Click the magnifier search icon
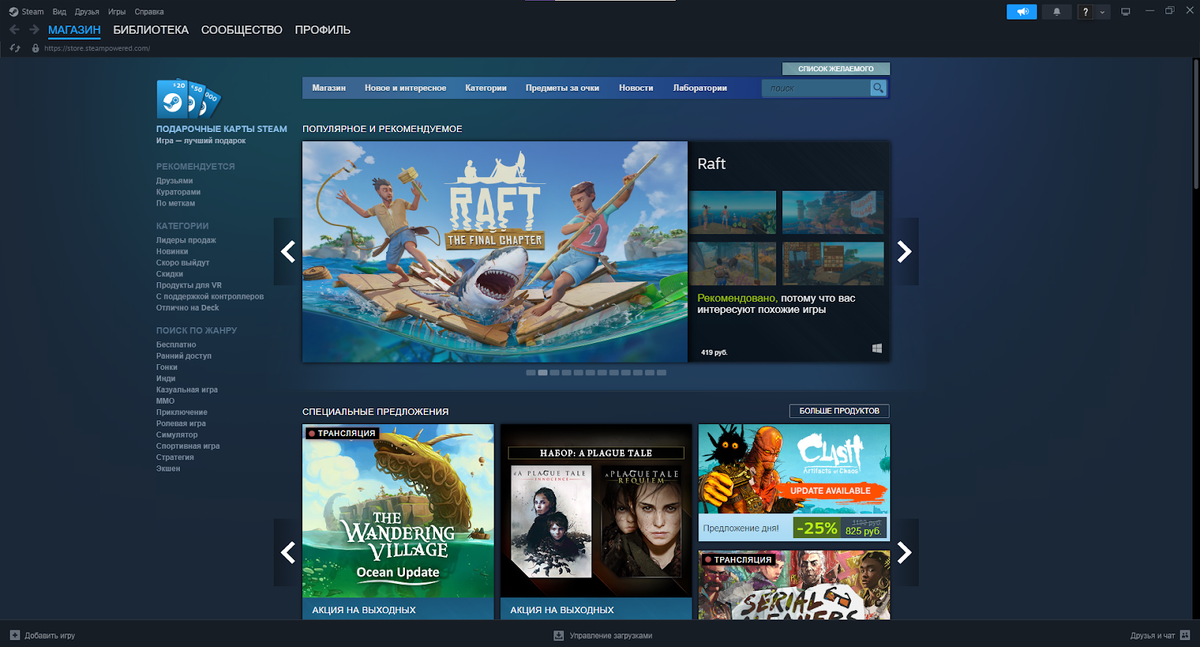The width and height of the screenshot is (1200, 647). pyautogui.click(x=878, y=88)
